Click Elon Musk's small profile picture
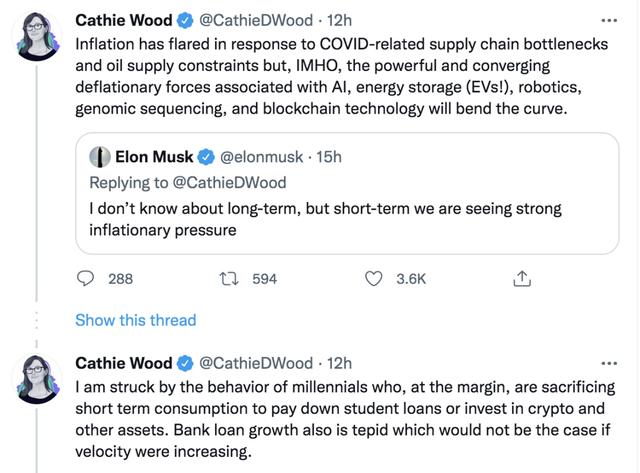 tap(99, 157)
